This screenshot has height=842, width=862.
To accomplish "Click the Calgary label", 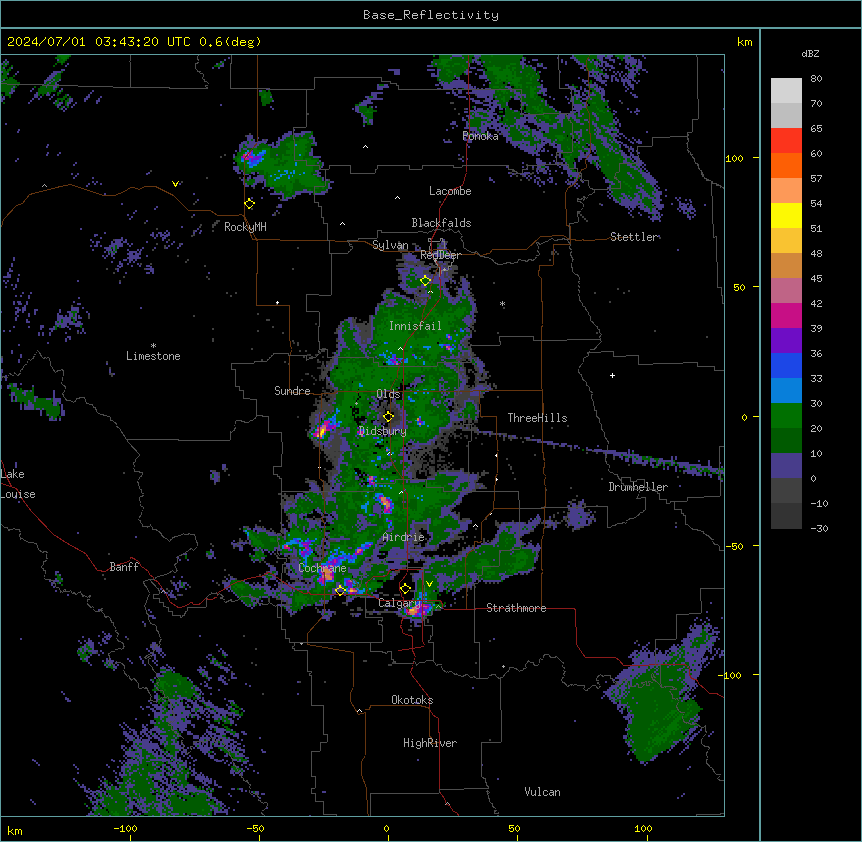I will point(399,603).
